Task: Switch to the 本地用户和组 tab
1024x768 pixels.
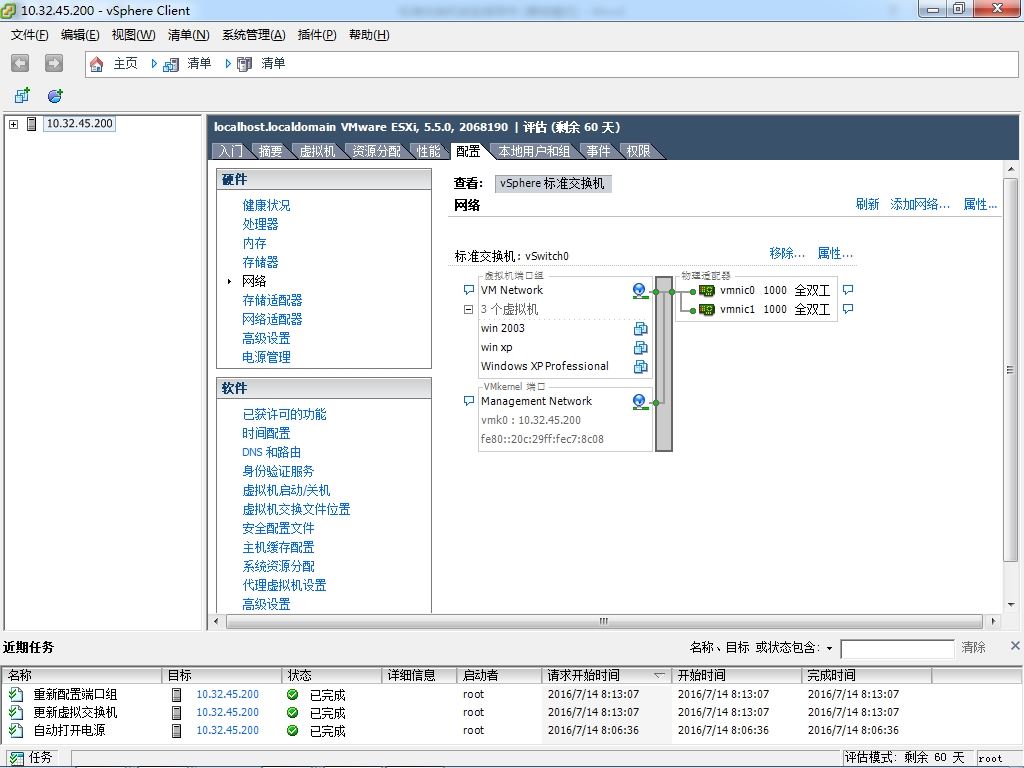Action: [x=534, y=152]
